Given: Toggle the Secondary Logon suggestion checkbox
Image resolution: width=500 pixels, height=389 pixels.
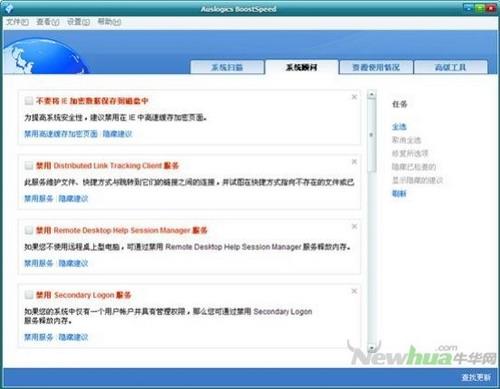Looking at the screenshot, I should pos(29,295).
